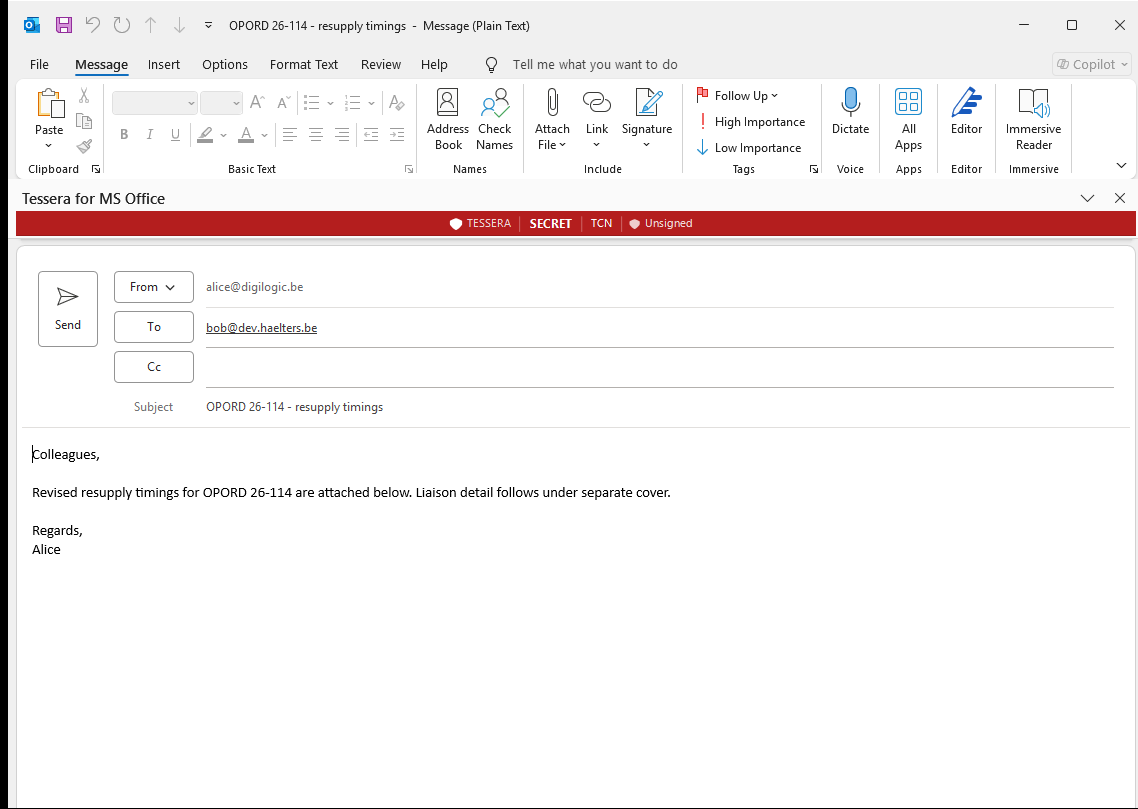Toggle Bold formatting

[124, 134]
